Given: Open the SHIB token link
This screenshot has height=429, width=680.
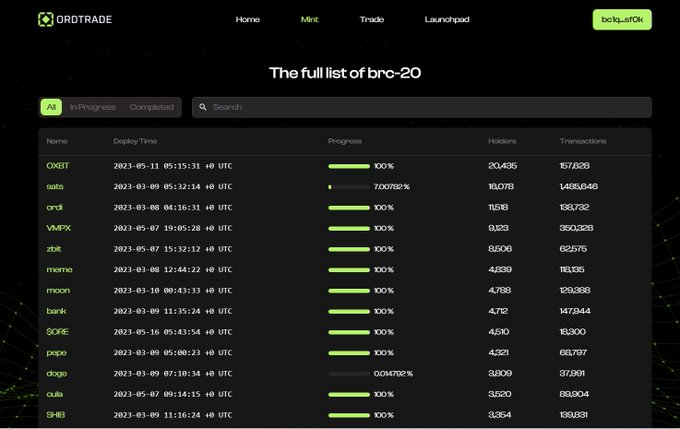Looking at the screenshot, I should [56, 415].
